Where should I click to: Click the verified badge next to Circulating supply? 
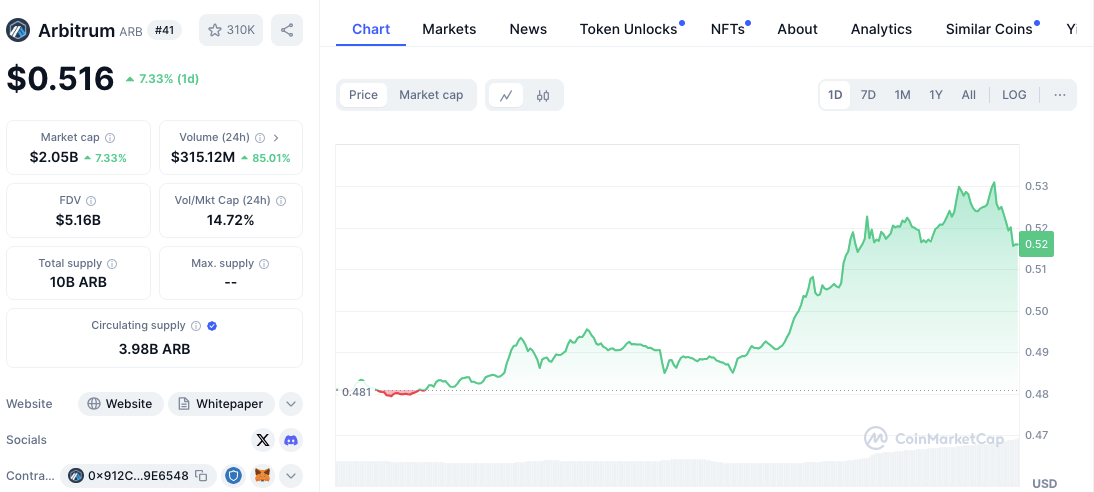(x=212, y=326)
